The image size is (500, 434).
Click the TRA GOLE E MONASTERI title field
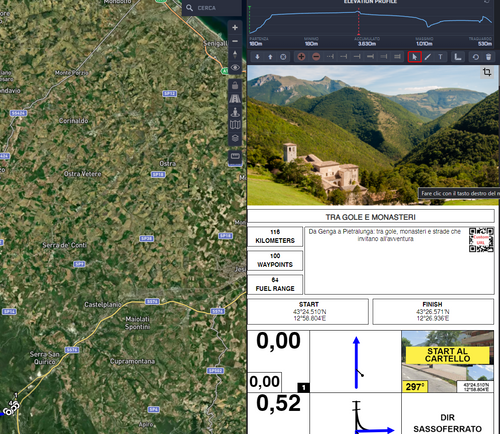tap(371, 217)
